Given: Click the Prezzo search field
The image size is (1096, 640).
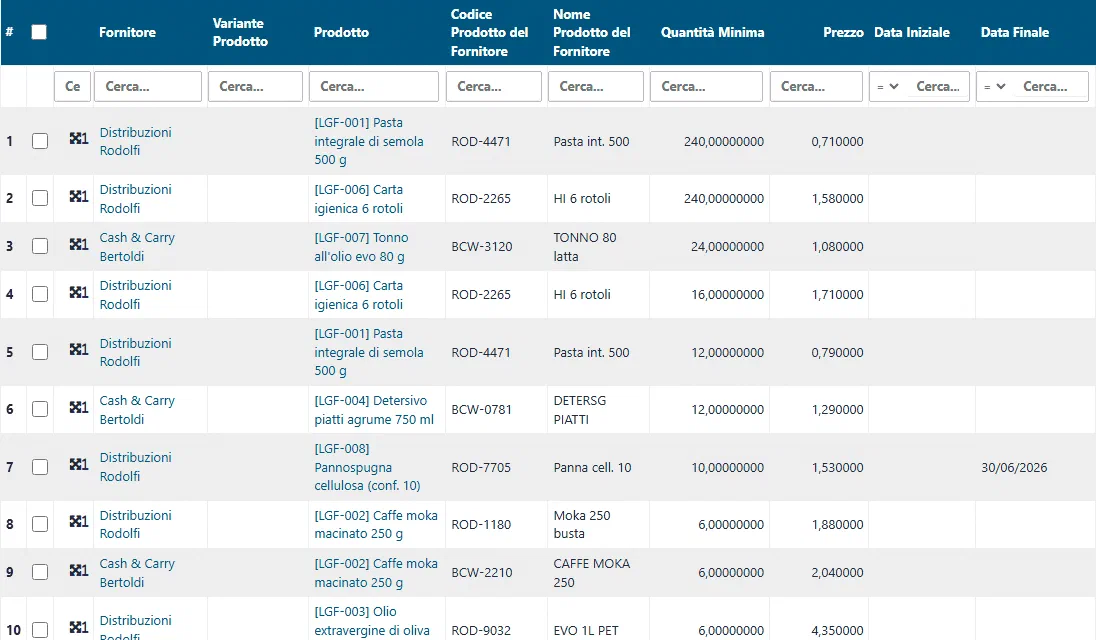Looking at the screenshot, I should pyautogui.click(x=816, y=87).
